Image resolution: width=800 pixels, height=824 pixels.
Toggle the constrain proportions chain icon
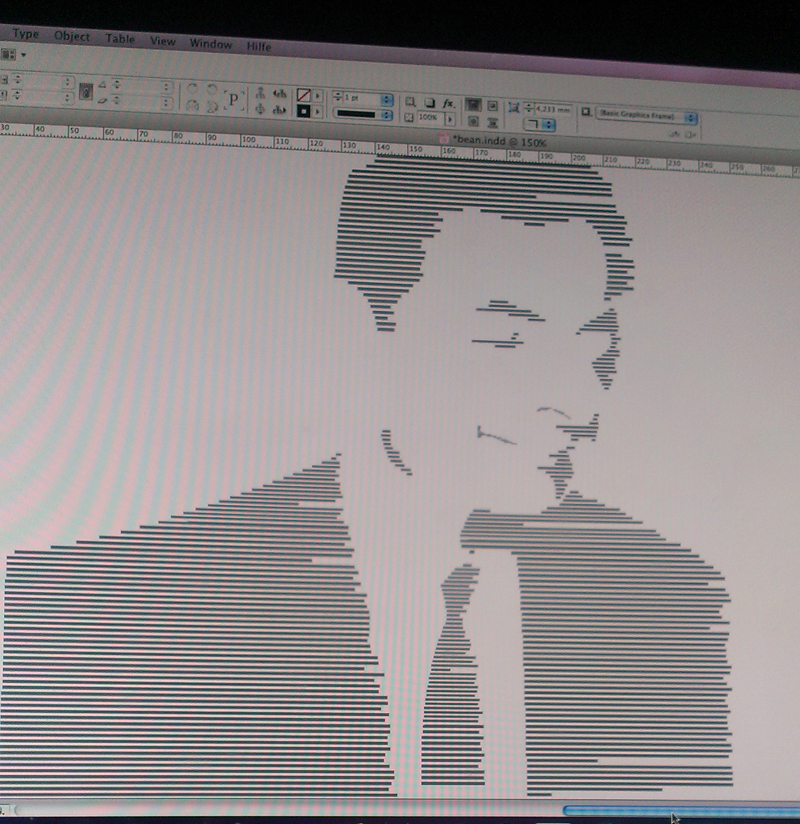click(86, 92)
